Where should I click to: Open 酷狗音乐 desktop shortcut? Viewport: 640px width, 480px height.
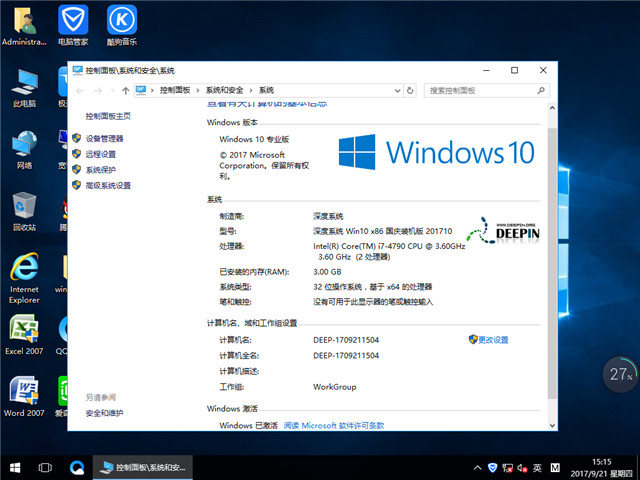click(122, 25)
